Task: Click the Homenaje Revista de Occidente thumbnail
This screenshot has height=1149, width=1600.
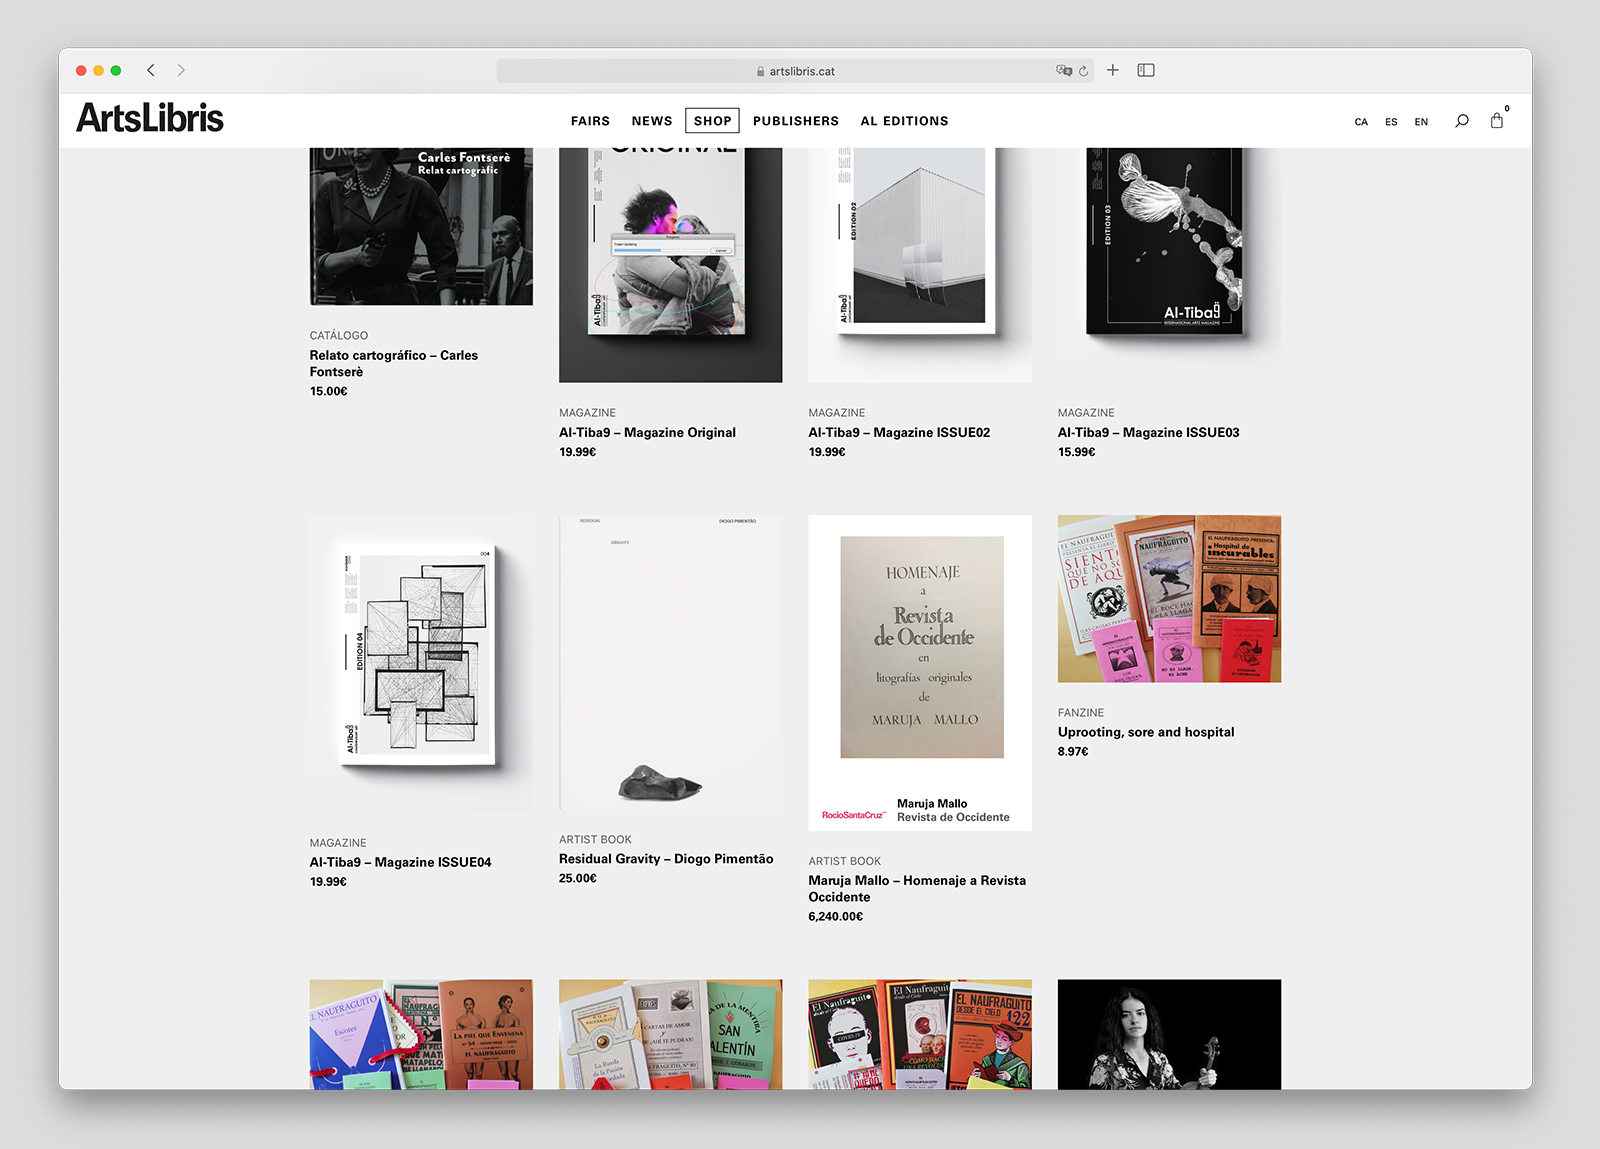Action: click(920, 673)
